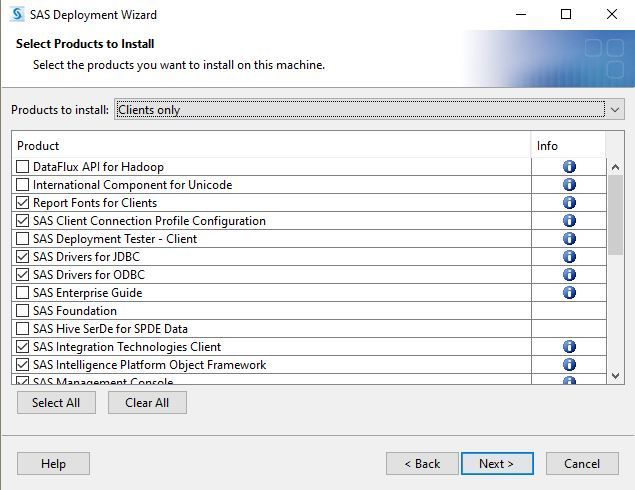Check the SAS Foundation product

[x=22, y=311]
